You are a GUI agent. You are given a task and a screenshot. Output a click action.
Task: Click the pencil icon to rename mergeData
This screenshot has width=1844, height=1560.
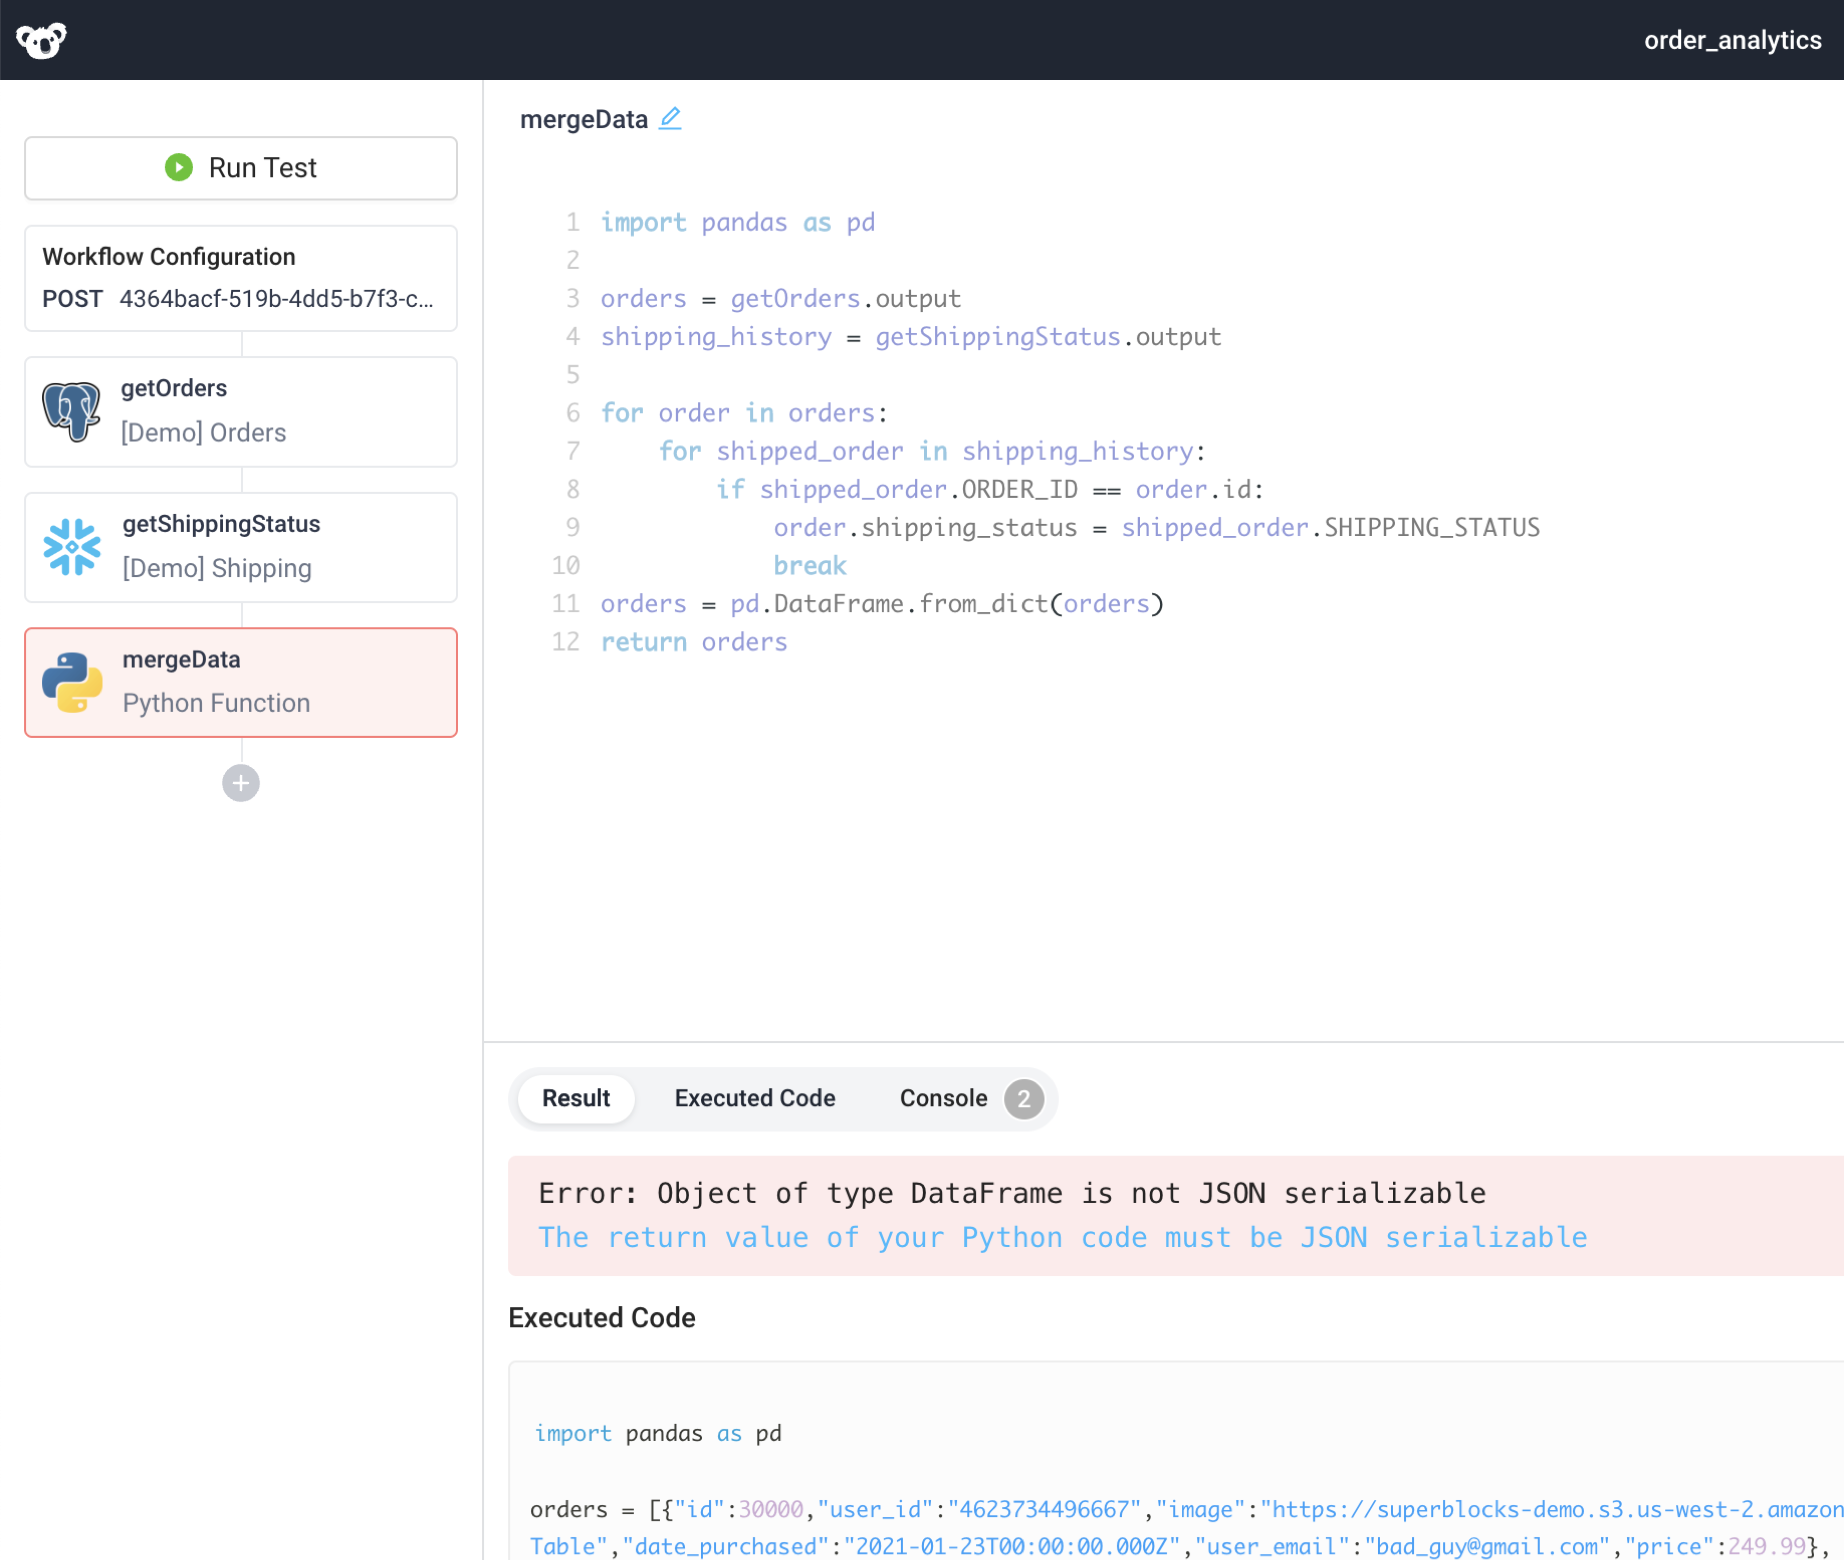pos(670,118)
